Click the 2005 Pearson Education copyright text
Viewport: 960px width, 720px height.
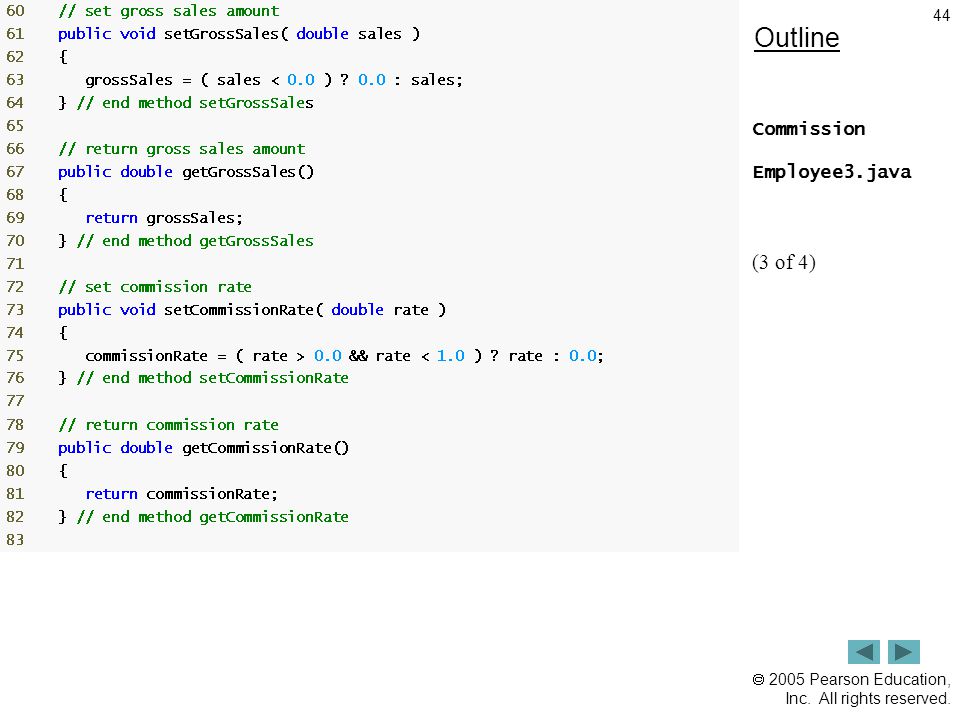(851, 689)
